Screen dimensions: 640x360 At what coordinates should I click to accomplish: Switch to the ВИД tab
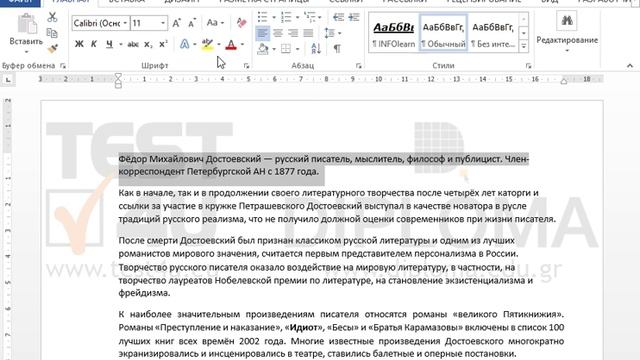pos(550,2)
